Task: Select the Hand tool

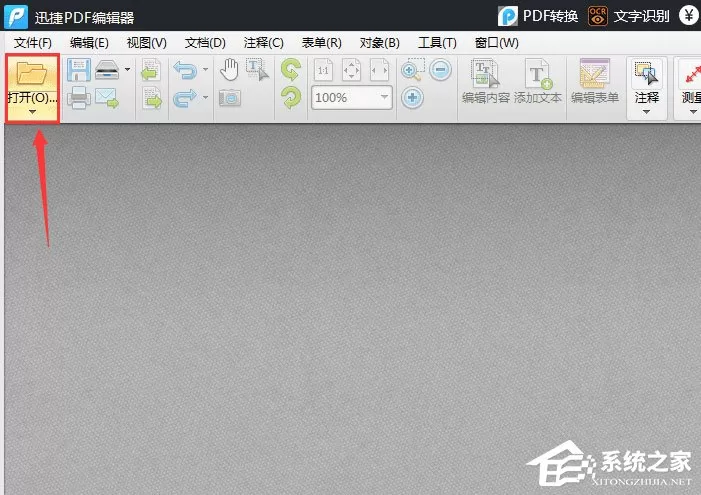Action: pos(229,70)
